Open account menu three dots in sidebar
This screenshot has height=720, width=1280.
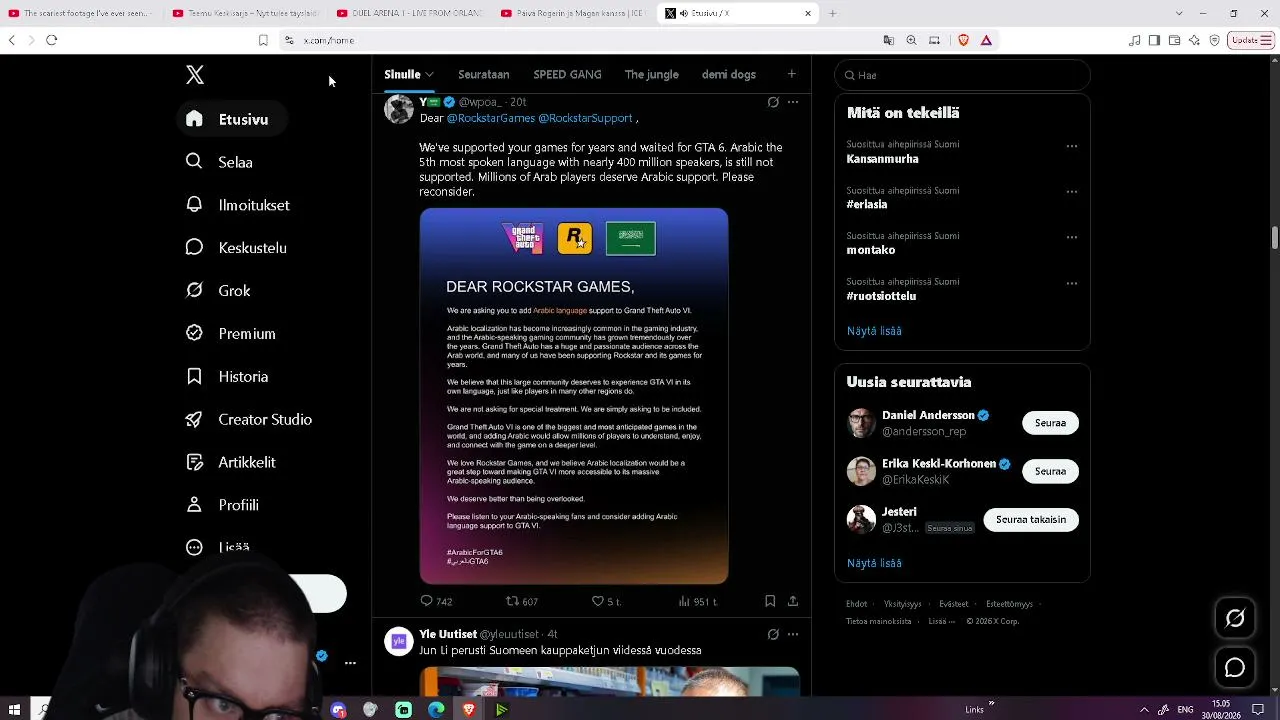[350, 663]
